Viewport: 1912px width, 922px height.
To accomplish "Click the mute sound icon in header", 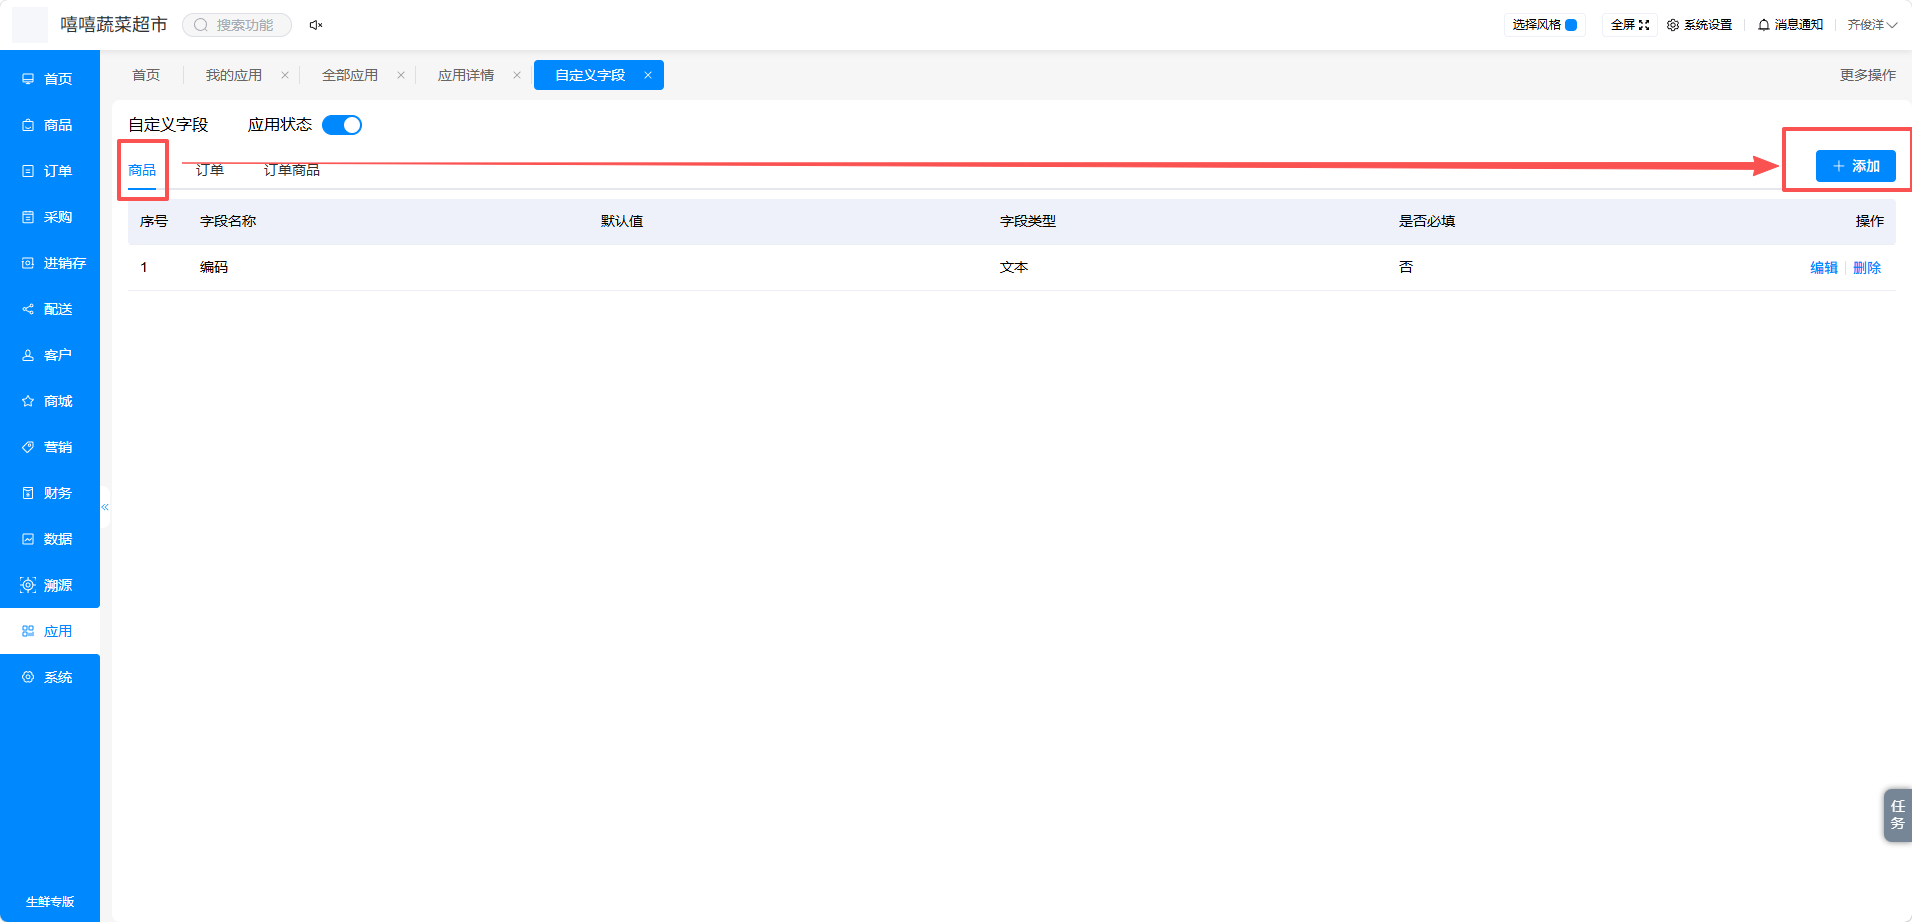I will coord(316,25).
